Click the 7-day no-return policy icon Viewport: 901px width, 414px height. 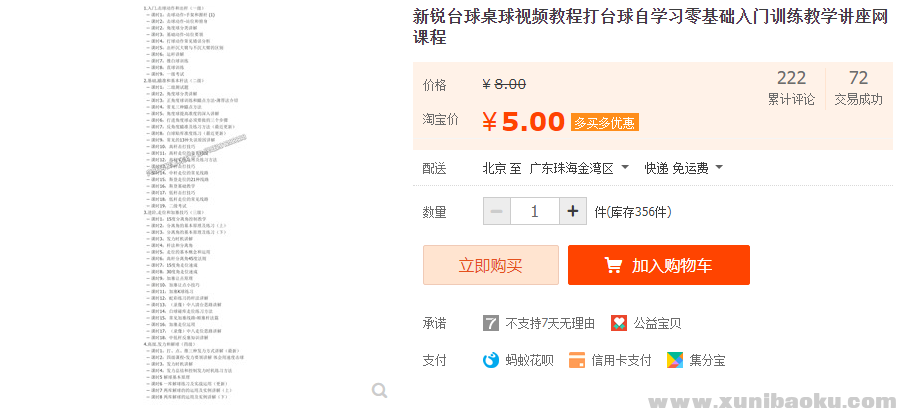pyautogui.click(x=491, y=323)
